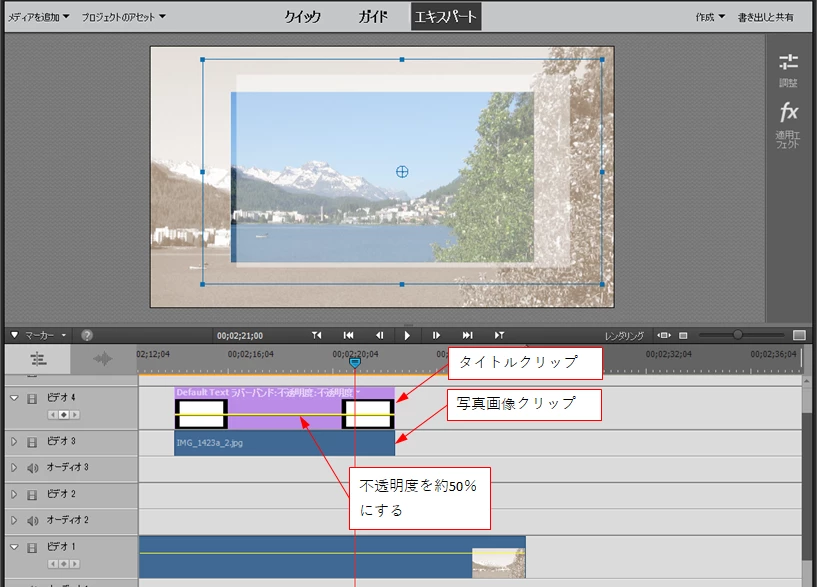The width and height of the screenshot is (817, 587).
Task: Toggle the ビデオ 3 track film icon
Action: pos(32,442)
